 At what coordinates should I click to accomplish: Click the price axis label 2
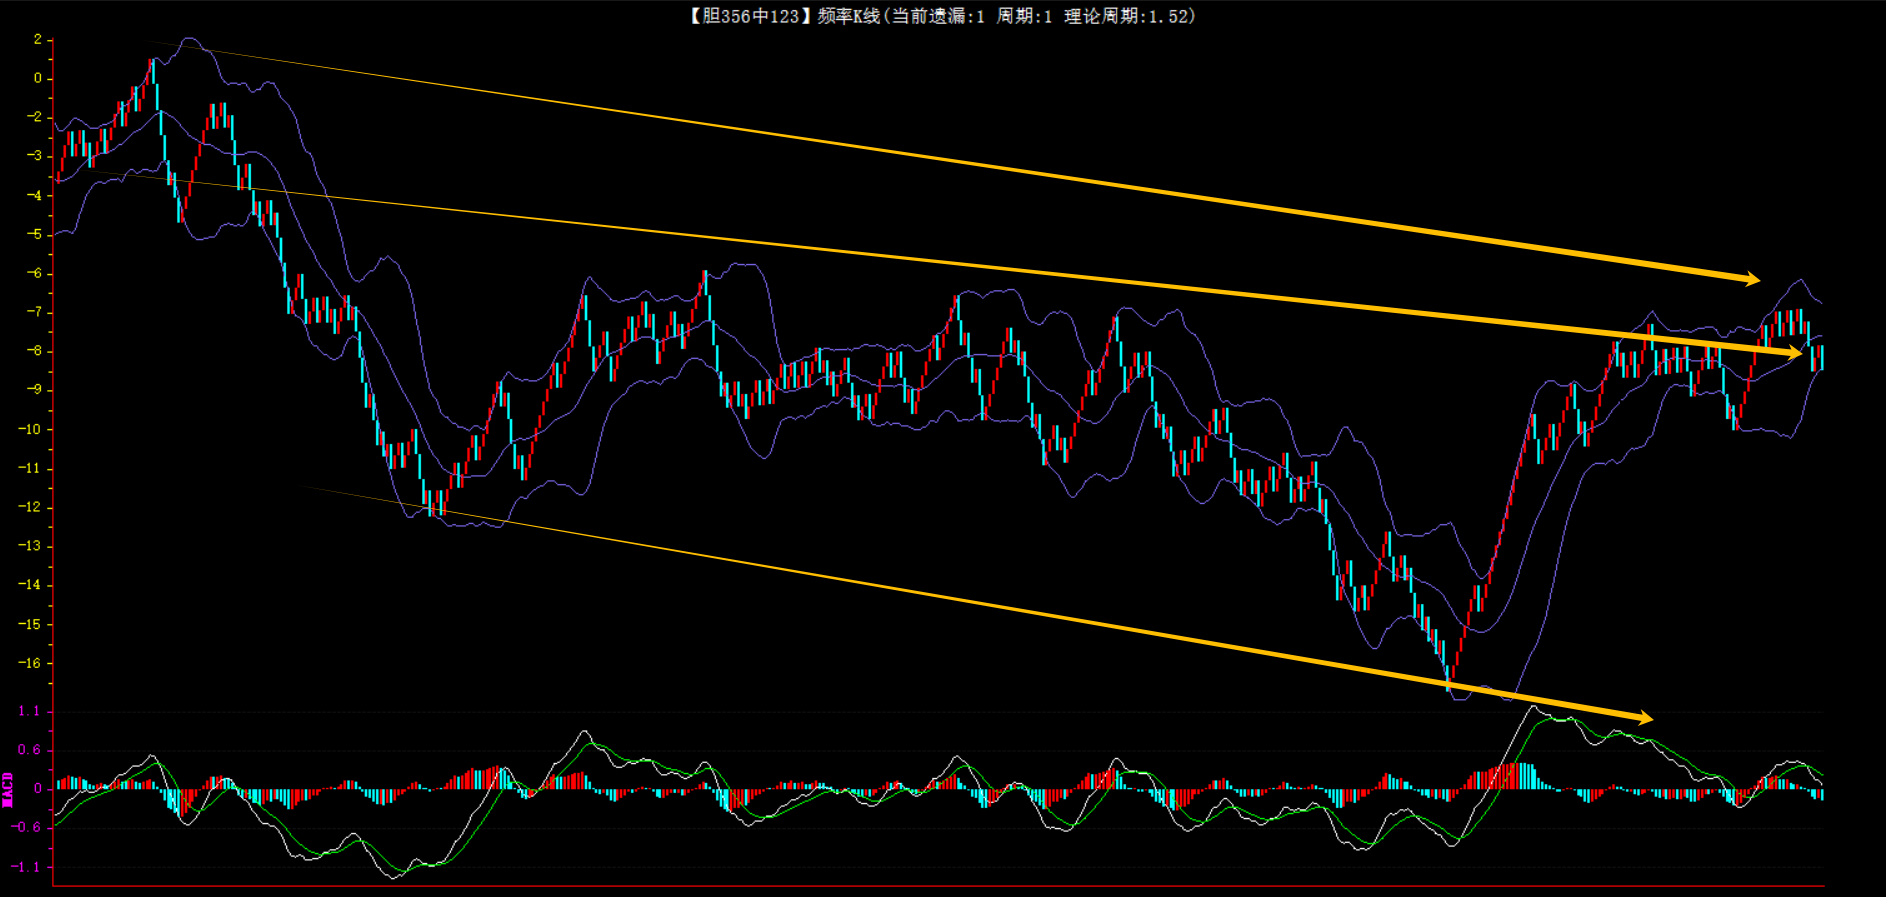pos(37,39)
